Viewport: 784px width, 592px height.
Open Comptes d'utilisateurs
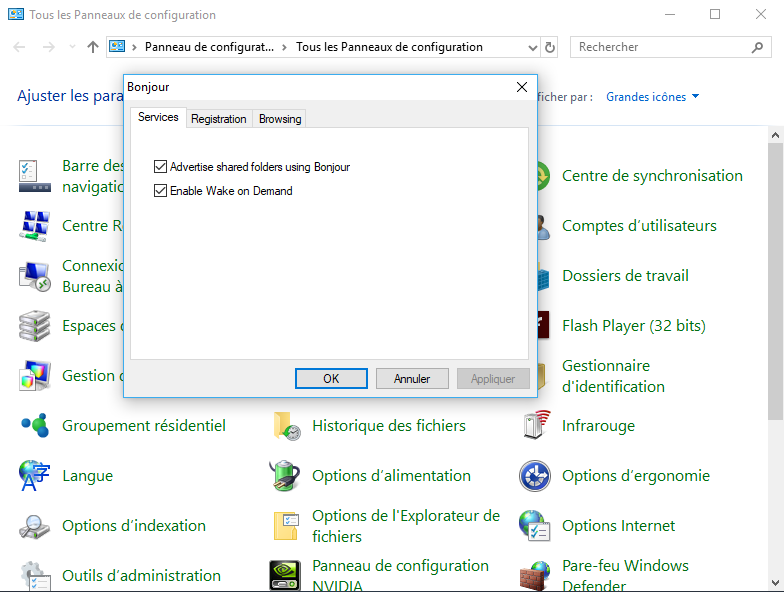(x=639, y=226)
